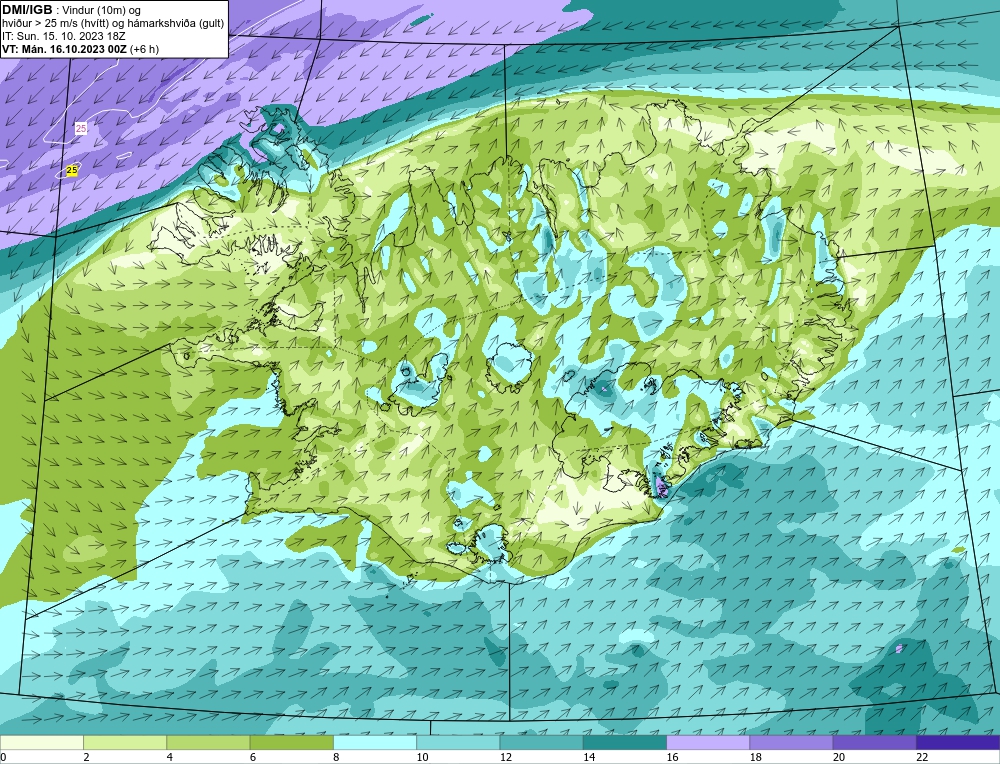Click the legend number 16

[672, 757]
